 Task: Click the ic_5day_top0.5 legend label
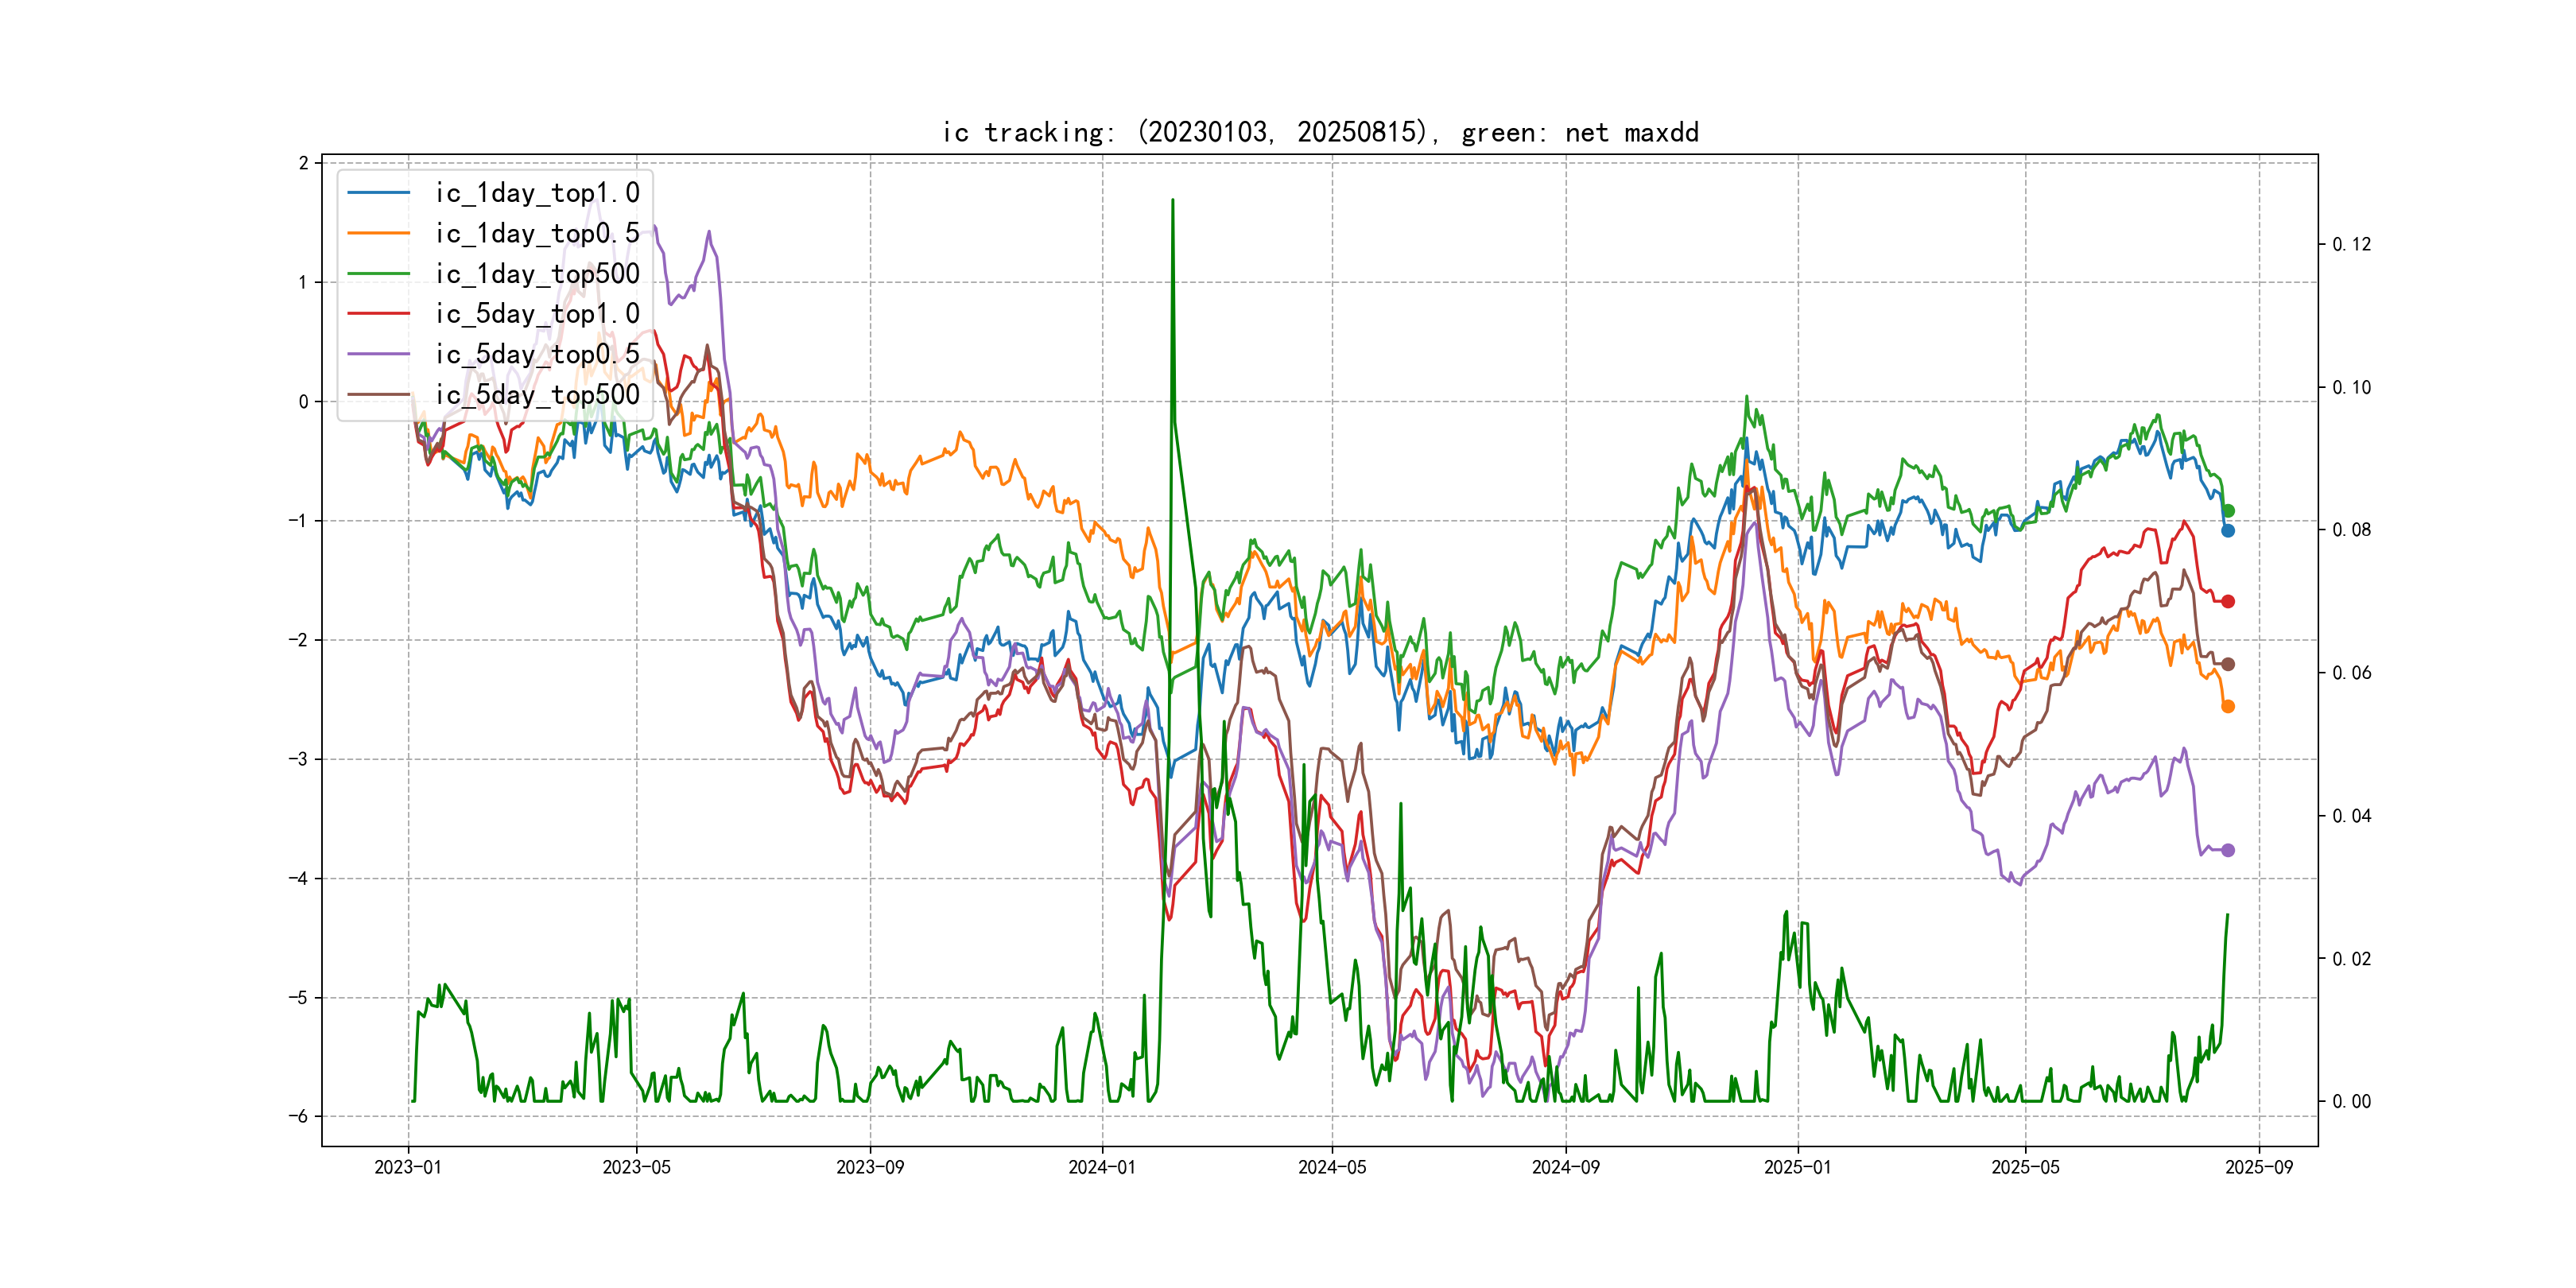(537, 354)
